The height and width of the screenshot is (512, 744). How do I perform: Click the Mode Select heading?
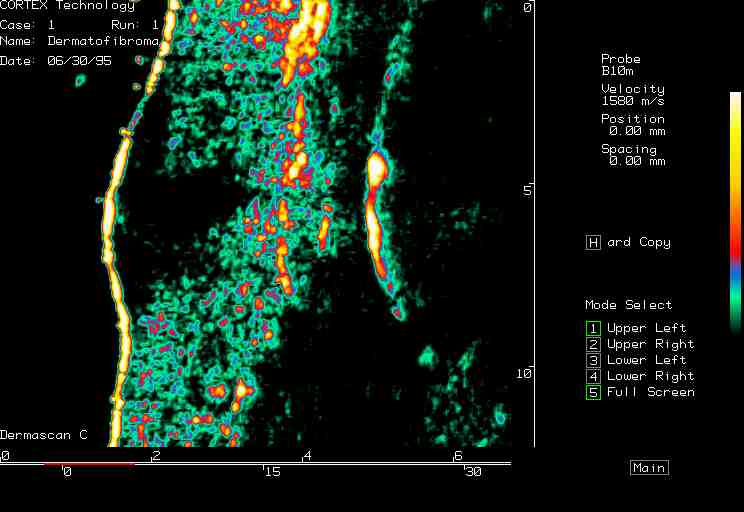click(629, 305)
